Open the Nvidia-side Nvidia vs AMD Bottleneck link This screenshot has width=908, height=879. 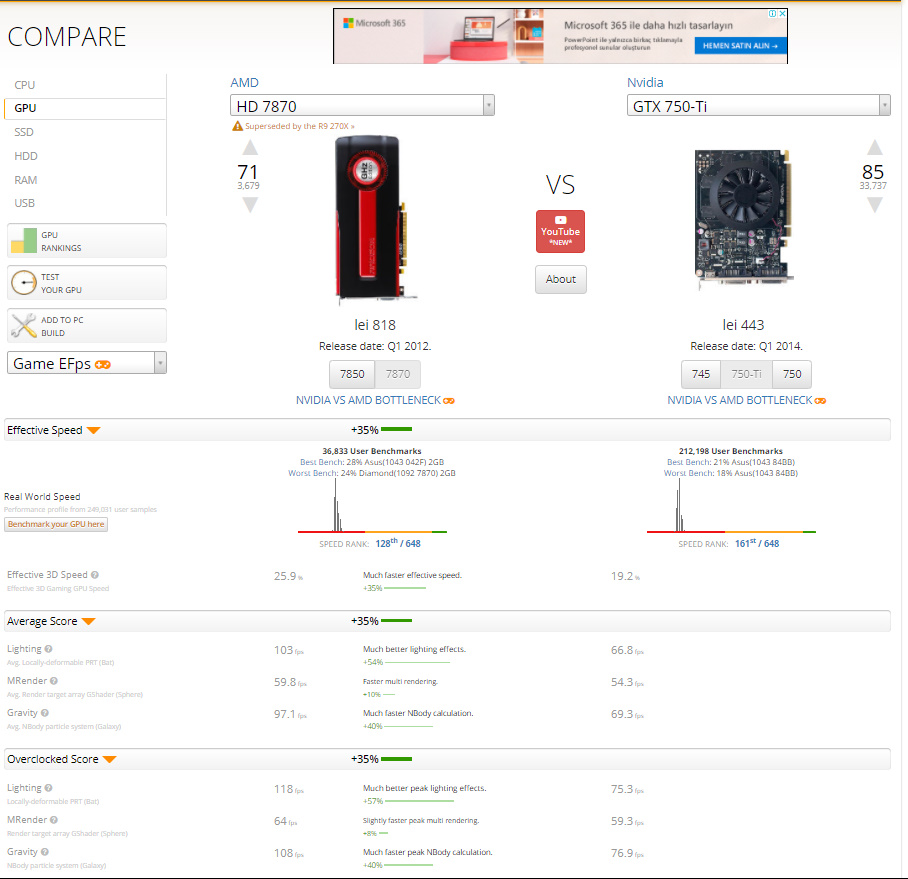point(739,401)
